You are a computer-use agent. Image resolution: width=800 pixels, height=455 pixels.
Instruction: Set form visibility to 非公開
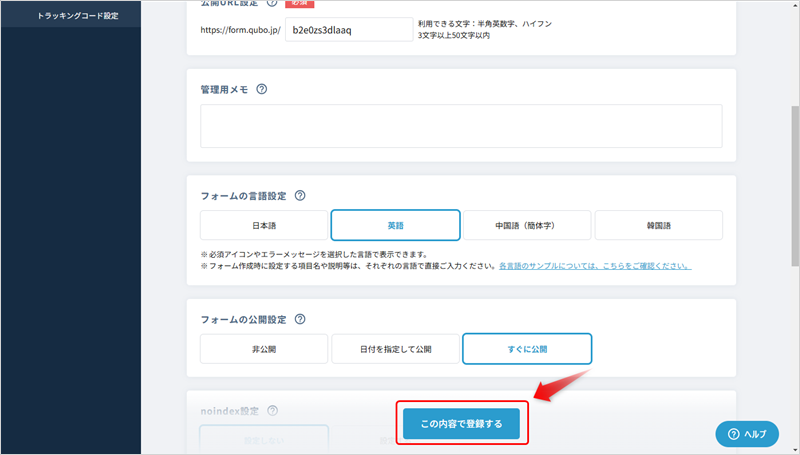(x=264, y=349)
